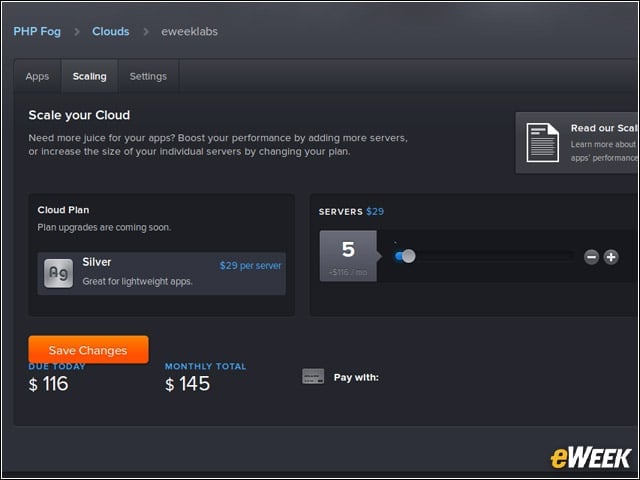Increase servers with the plus button
This screenshot has width=640, height=480.
(x=611, y=257)
